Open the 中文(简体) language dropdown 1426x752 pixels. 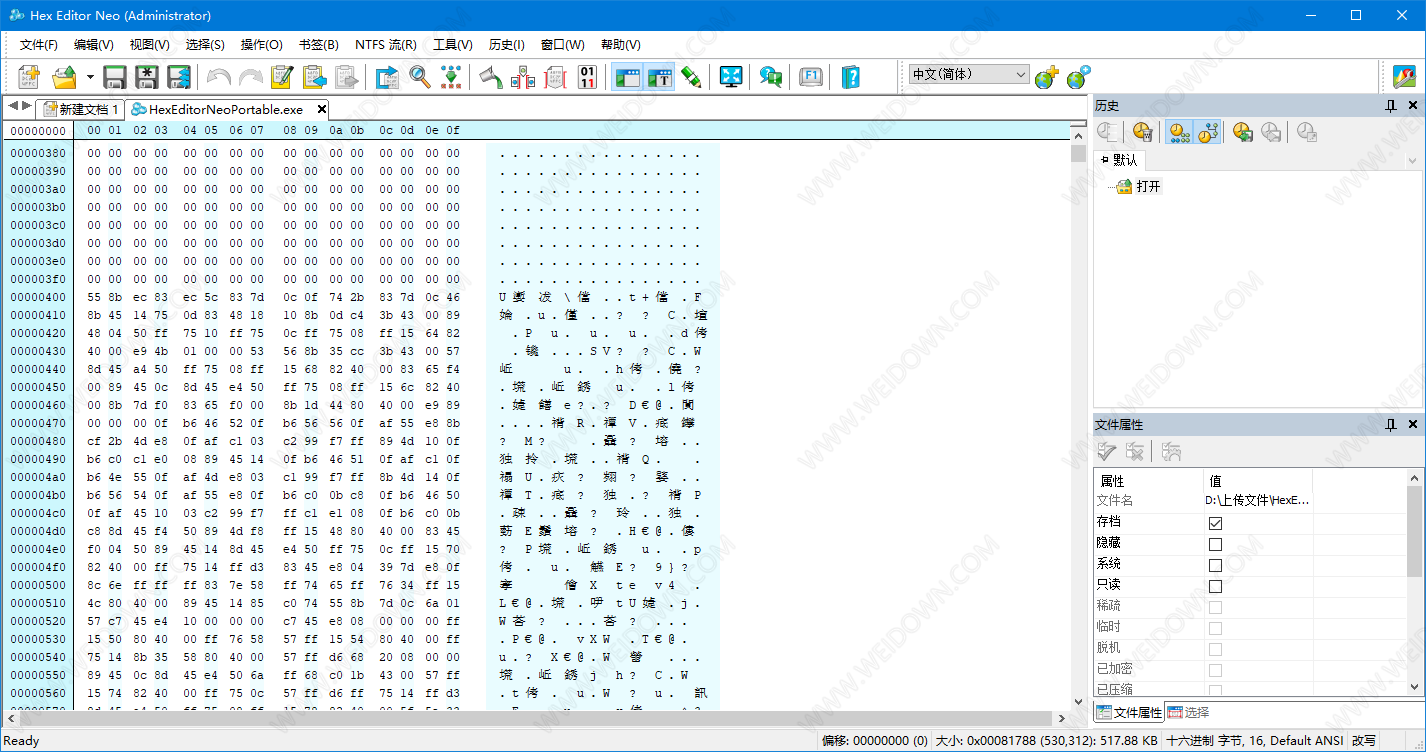968,74
